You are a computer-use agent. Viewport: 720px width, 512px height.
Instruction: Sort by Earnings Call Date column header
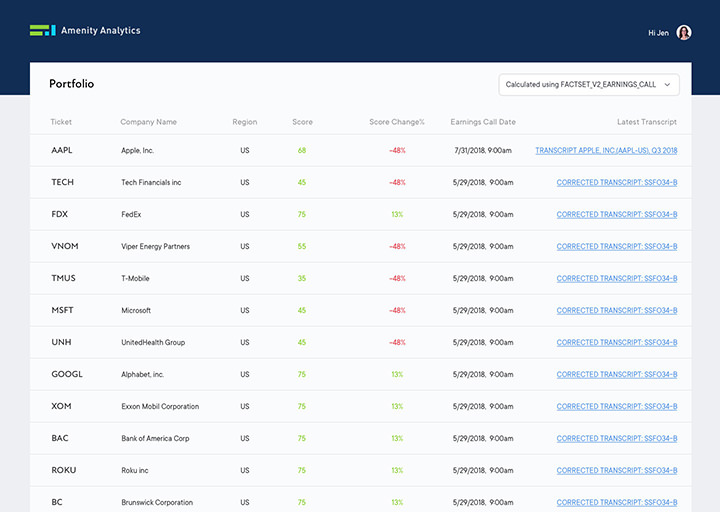[483, 122]
